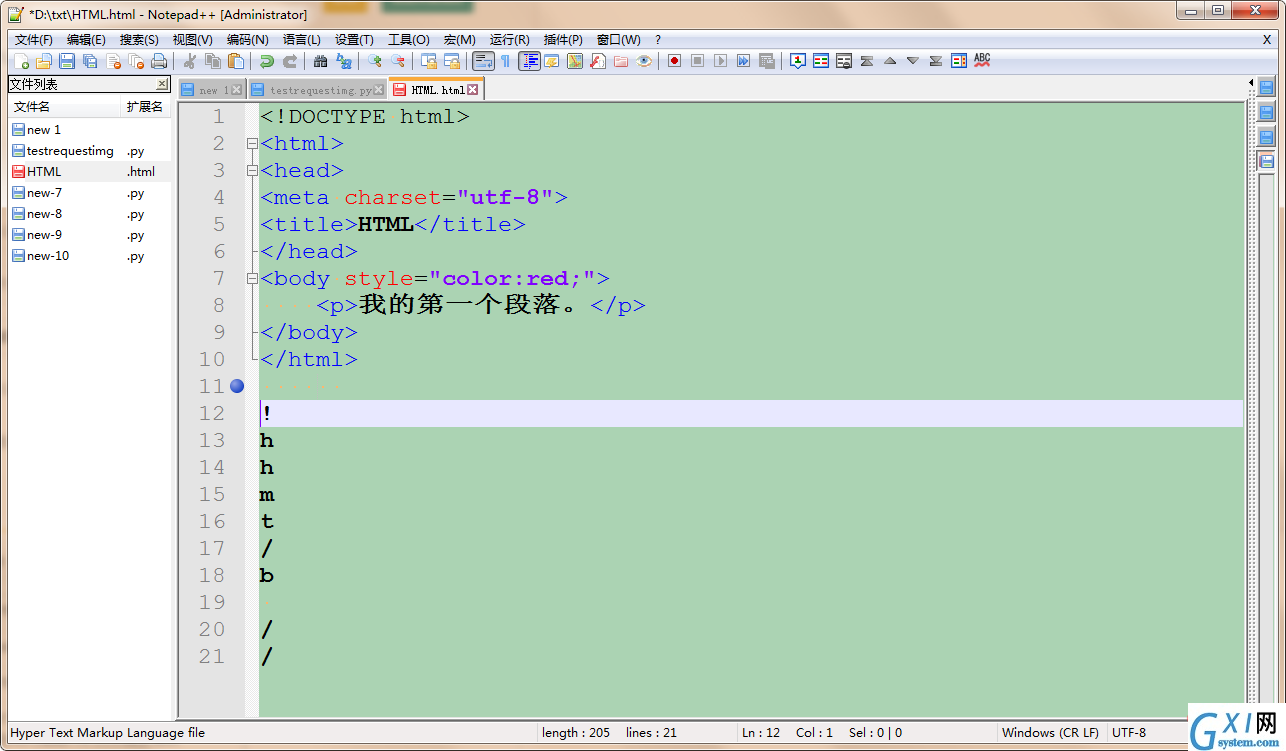Open the 插件(P) menu
1286x751 pixels.
point(563,40)
